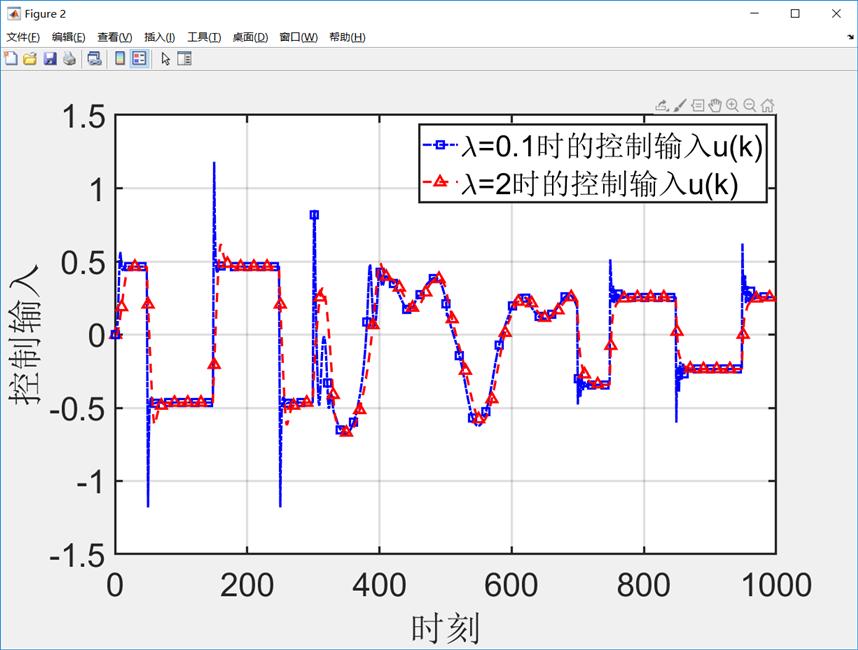Open the 工具(T) menu
Screen dimensions: 858x650
click(x=204, y=37)
